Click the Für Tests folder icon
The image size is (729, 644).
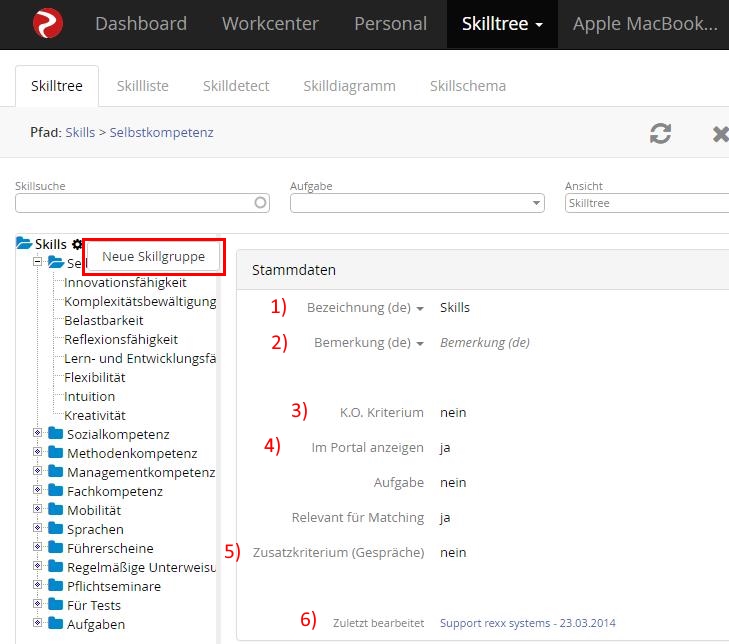coord(56,604)
